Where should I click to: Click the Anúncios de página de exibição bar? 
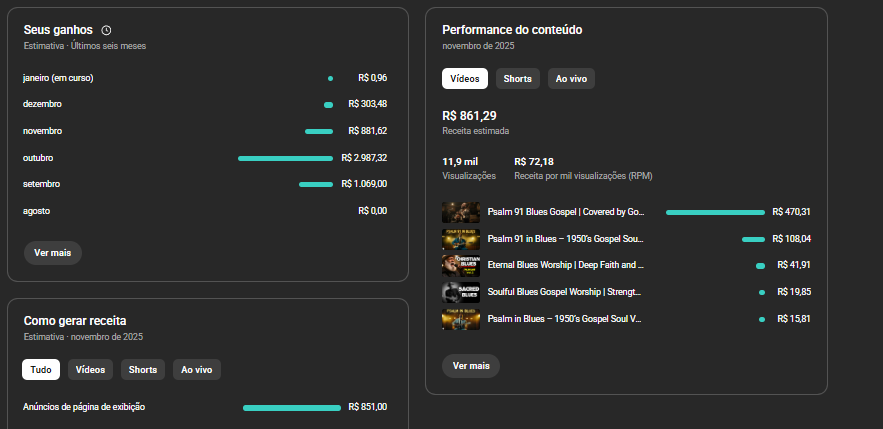tap(291, 407)
